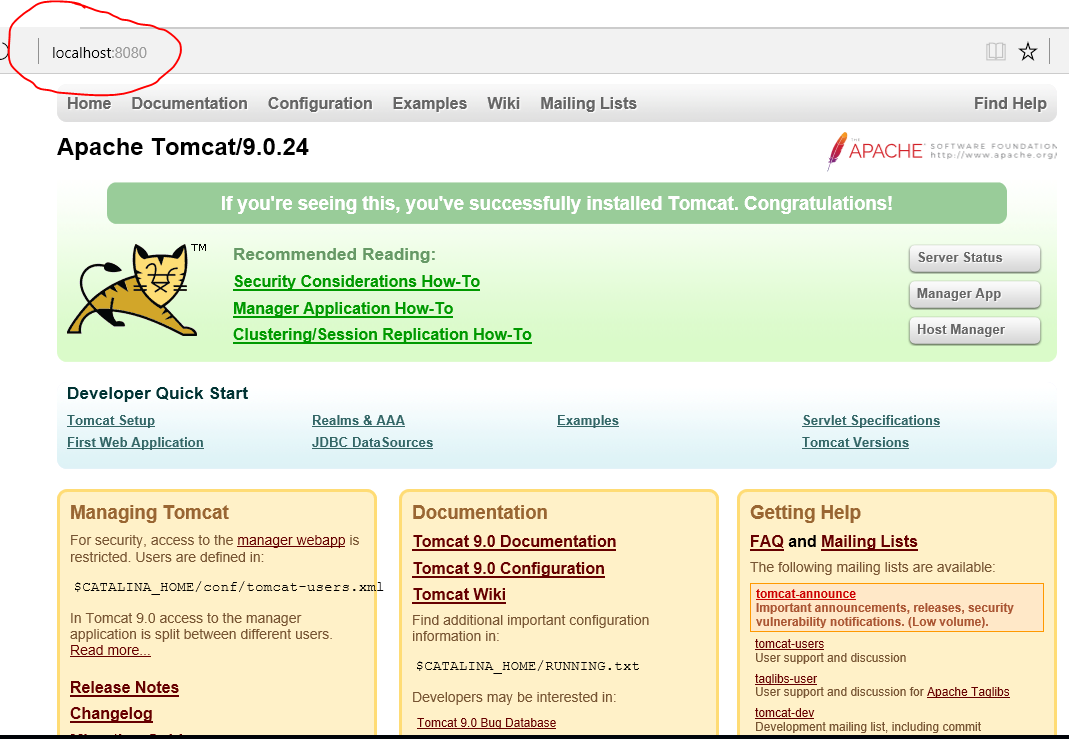Image resolution: width=1069 pixels, height=739 pixels.
Task: Click the favorites star icon
Action: (x=1027, y=52)
